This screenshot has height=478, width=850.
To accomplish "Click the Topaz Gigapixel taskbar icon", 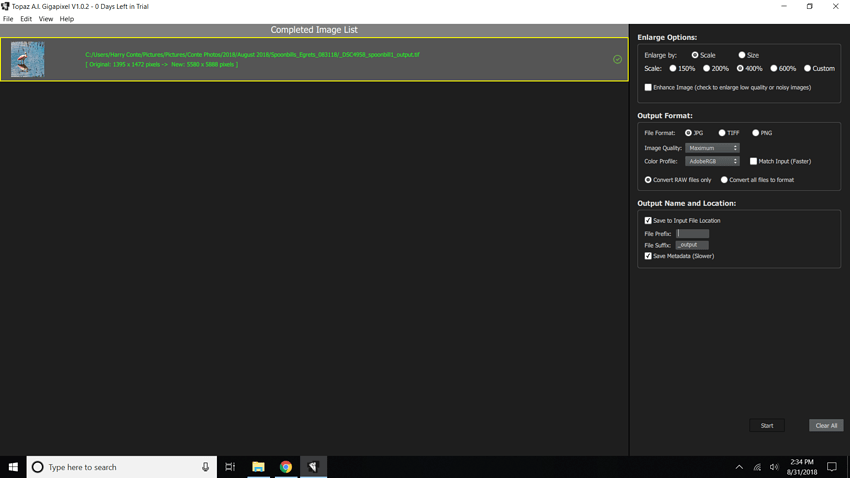I will 313,467.
